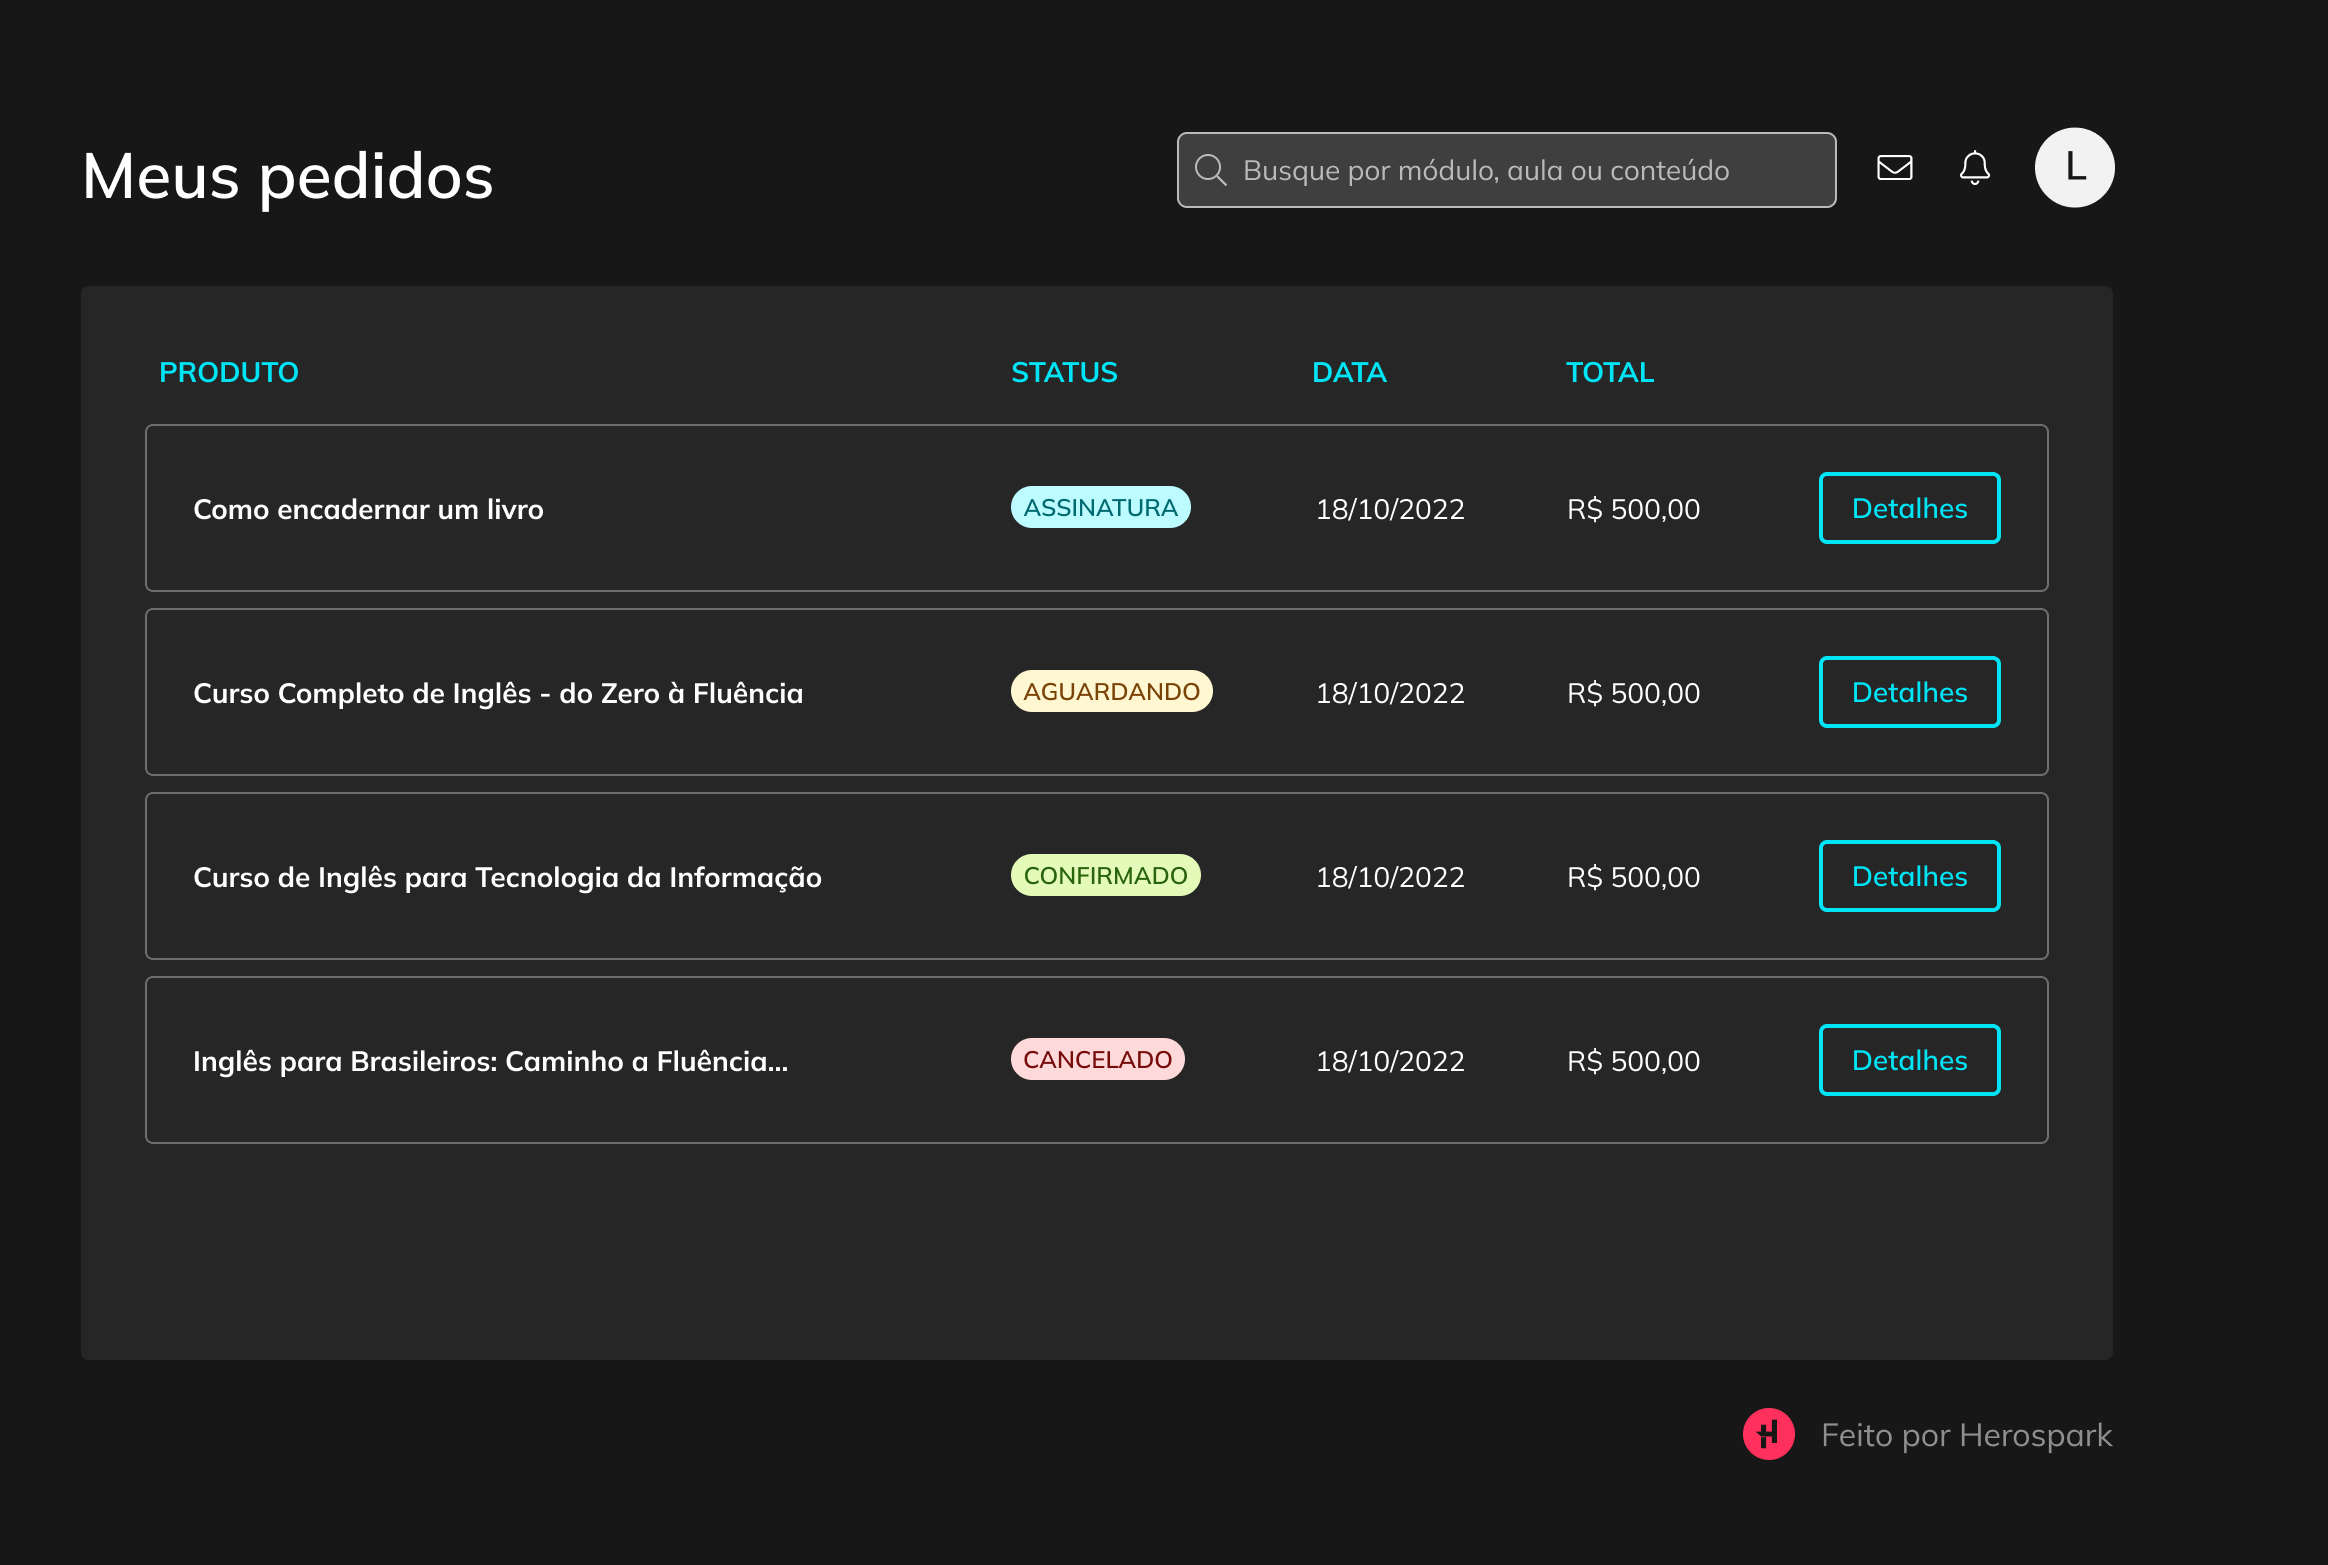Click the 18/10/2022 date in CANCELADO row
2328x1565 pixels.
point(1390,1061)
